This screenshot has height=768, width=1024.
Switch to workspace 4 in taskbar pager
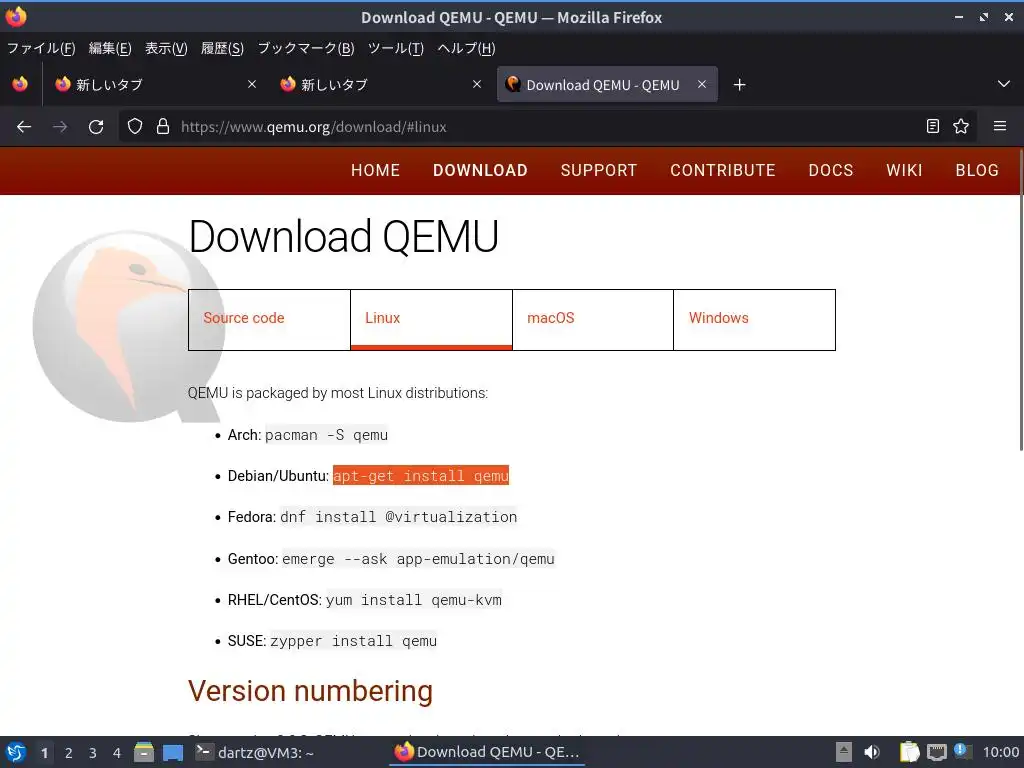(x=117, y=753)
